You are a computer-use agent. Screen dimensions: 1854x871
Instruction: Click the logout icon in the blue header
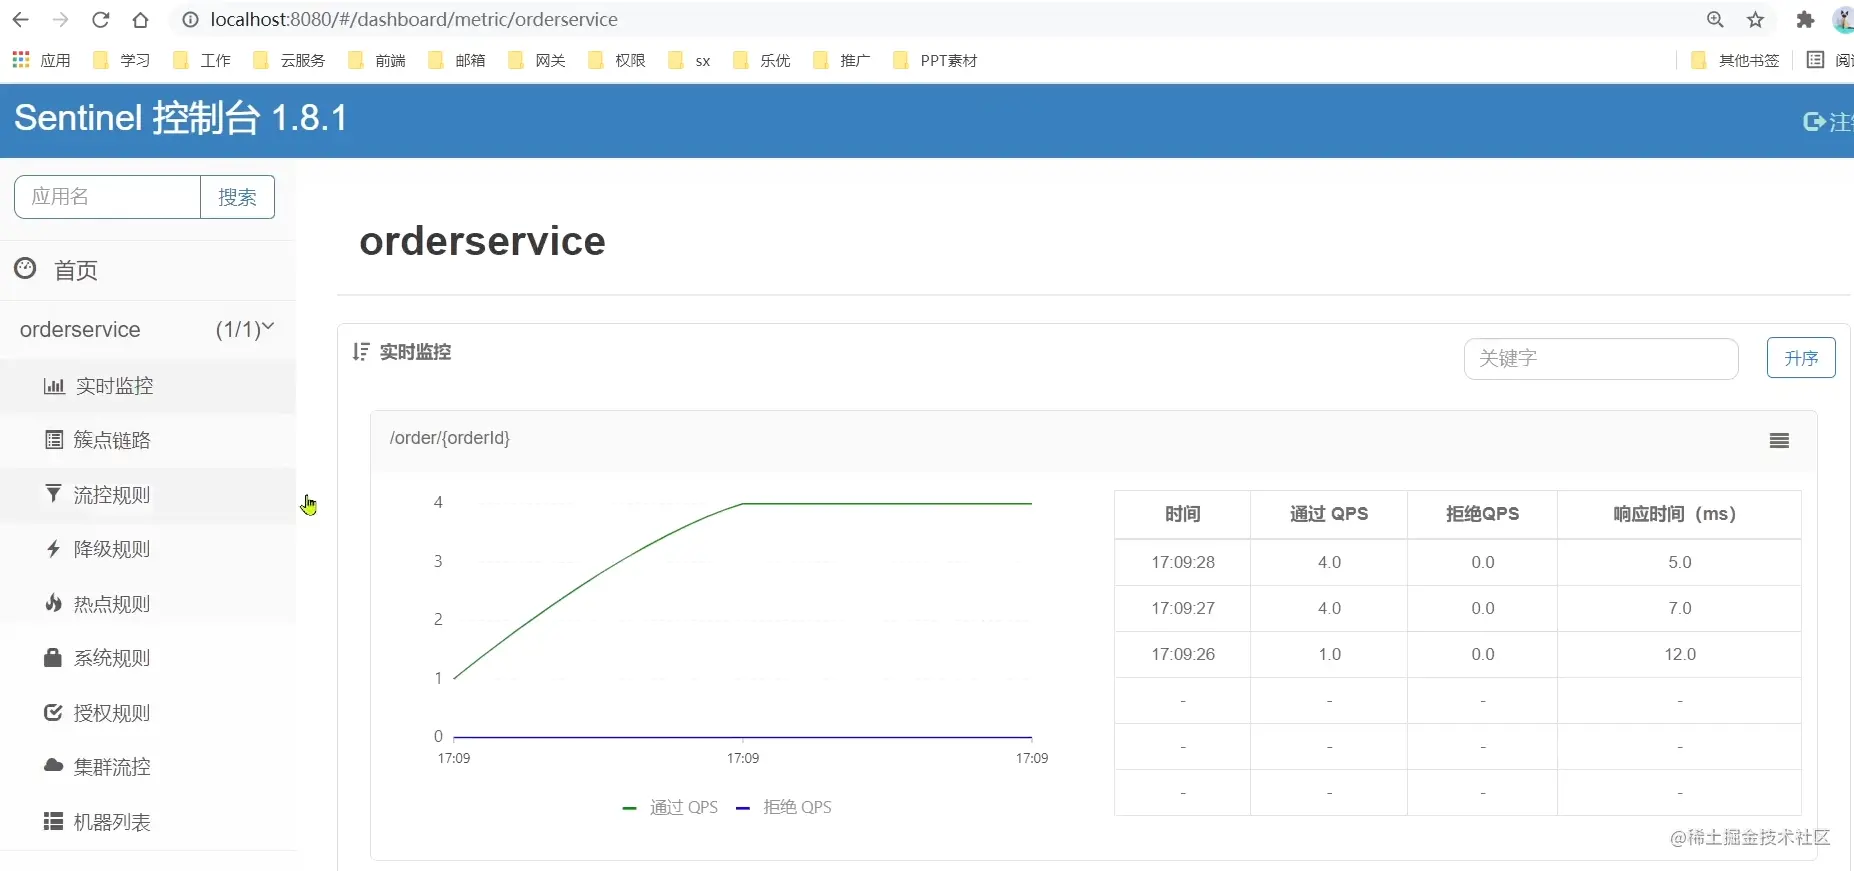(1813, 121)
